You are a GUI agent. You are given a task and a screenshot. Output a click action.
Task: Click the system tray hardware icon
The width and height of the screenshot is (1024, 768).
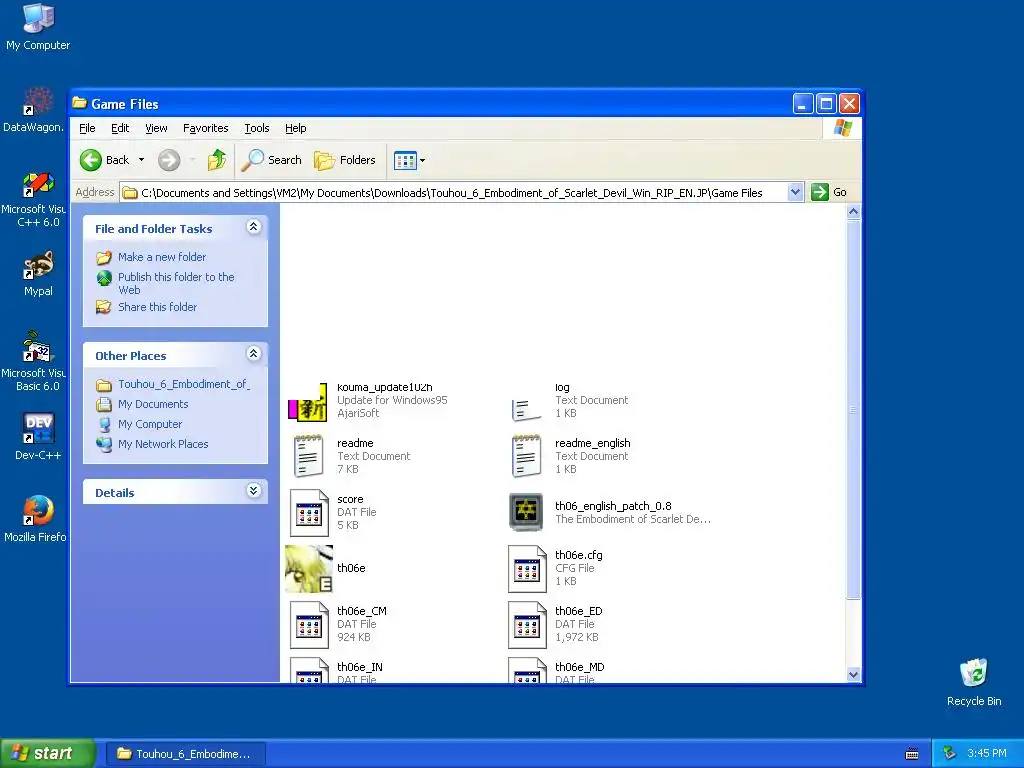pyautogui.click(x=950, y=754)
